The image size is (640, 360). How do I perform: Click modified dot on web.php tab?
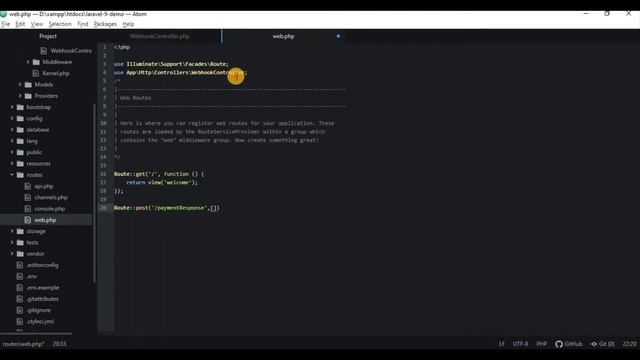click(x=338, y=36)
